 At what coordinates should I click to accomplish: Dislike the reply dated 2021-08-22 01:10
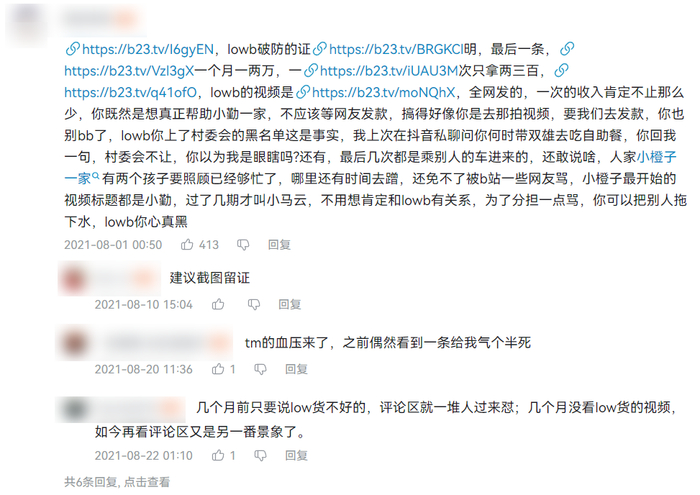[x=260, y=455]
